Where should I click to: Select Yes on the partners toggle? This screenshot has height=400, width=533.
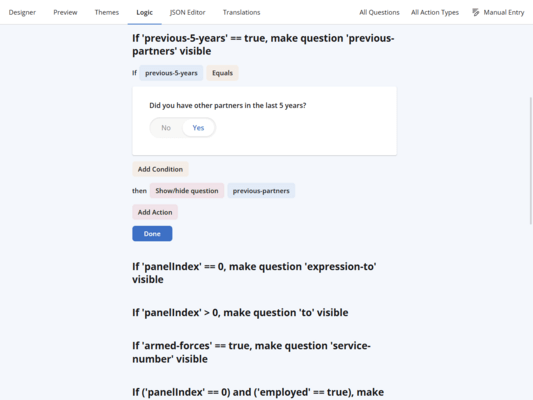(198, 128)
